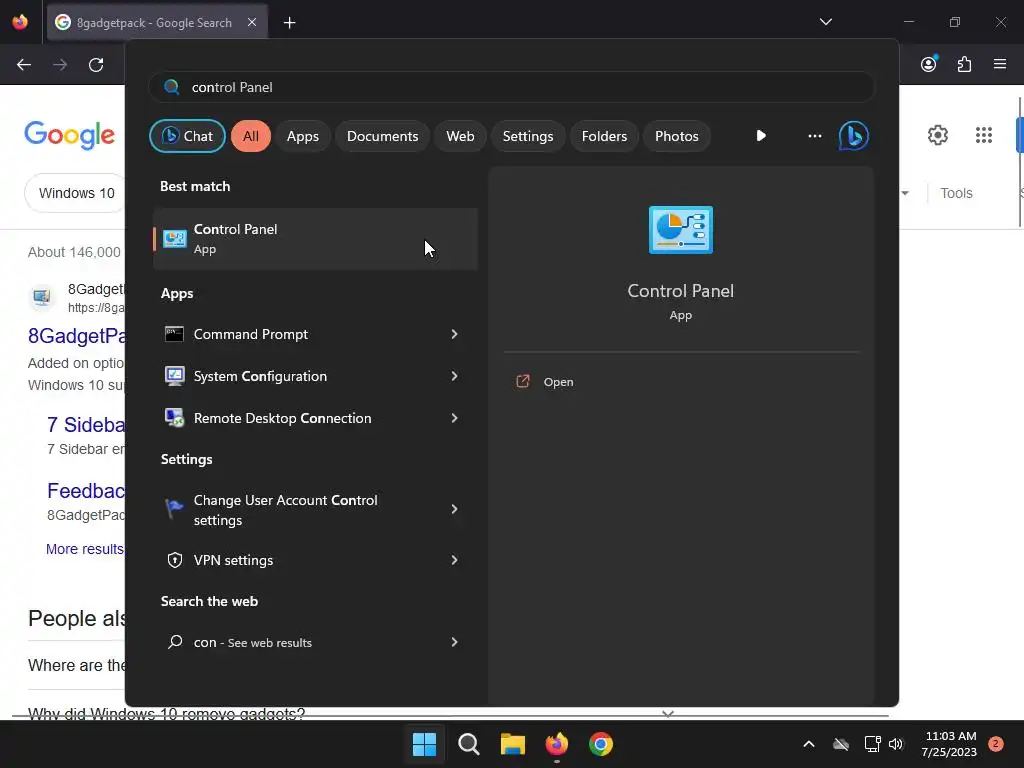Click the User Account Control flag icon
The width and height of the screenshot is (1024, 768).
point(174,509)
